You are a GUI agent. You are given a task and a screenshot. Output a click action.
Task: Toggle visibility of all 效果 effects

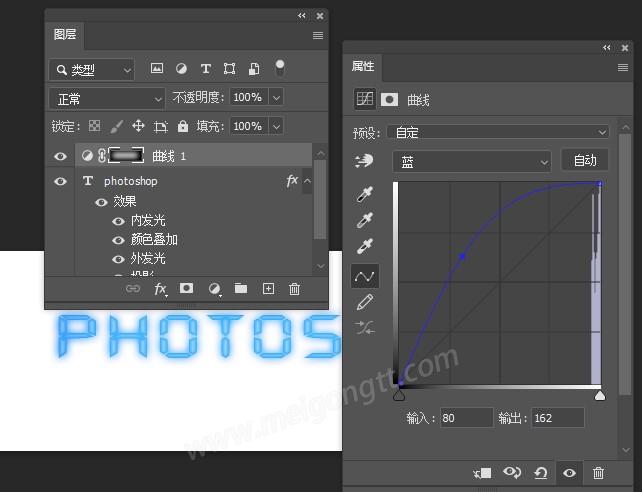coord(101,202)
